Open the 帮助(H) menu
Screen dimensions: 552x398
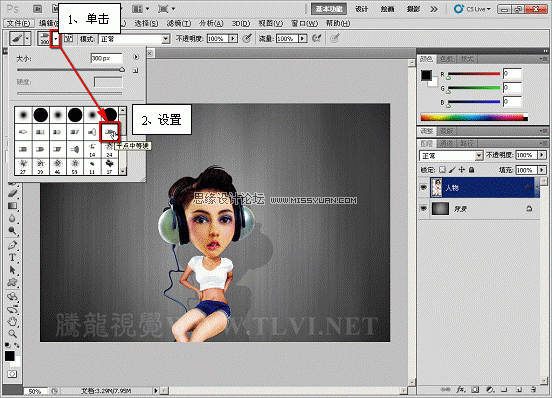tap(338, 23)
